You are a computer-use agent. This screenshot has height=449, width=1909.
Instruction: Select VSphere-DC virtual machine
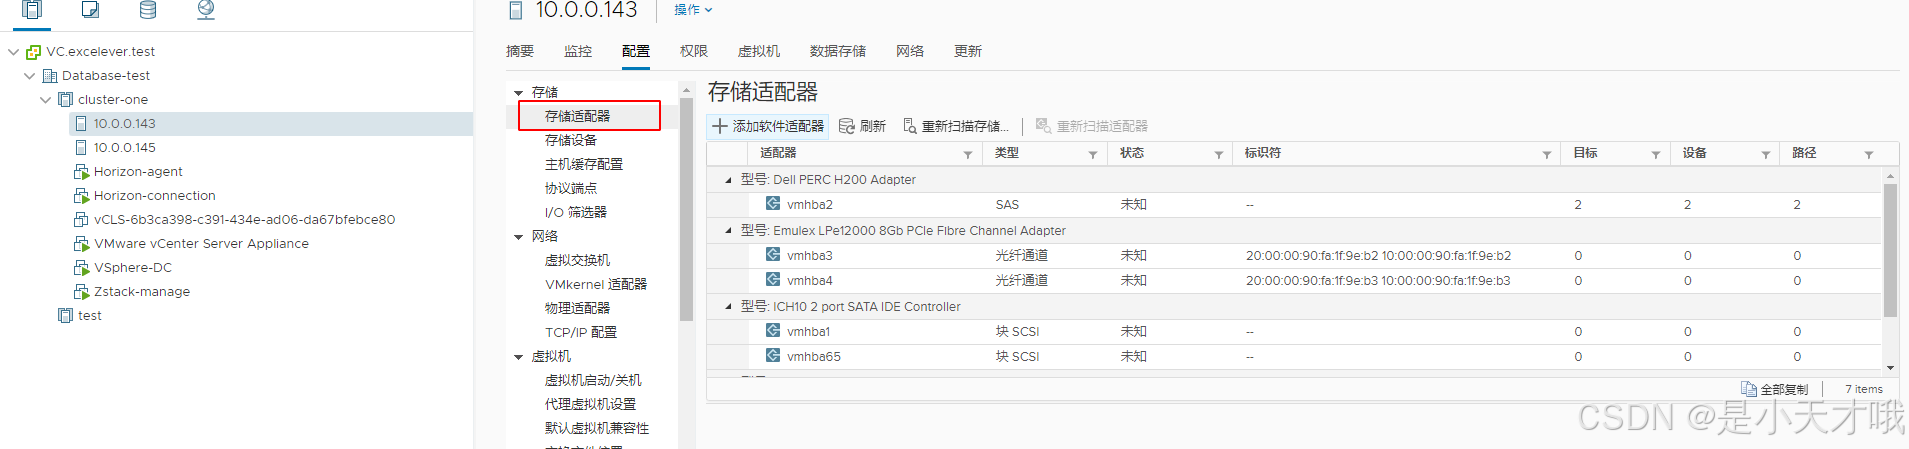[x=133, y=268]
